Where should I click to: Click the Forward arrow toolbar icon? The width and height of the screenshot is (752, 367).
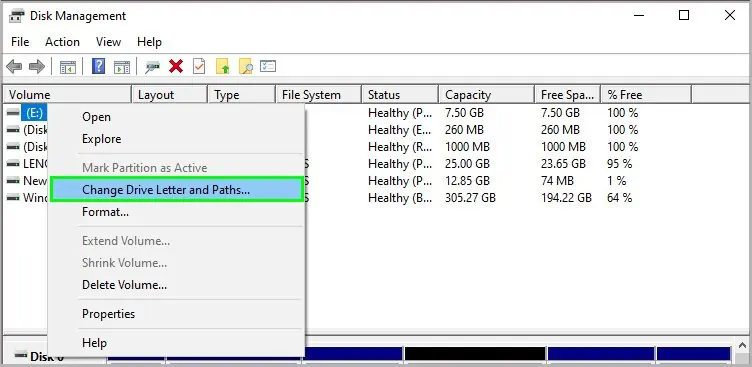tap(37, 66)
